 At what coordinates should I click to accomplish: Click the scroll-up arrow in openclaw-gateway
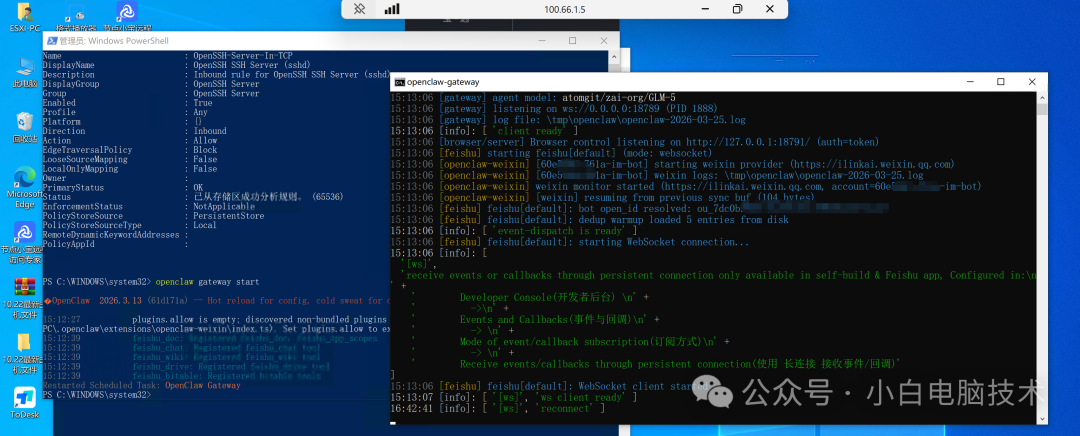pos(1042,97)
